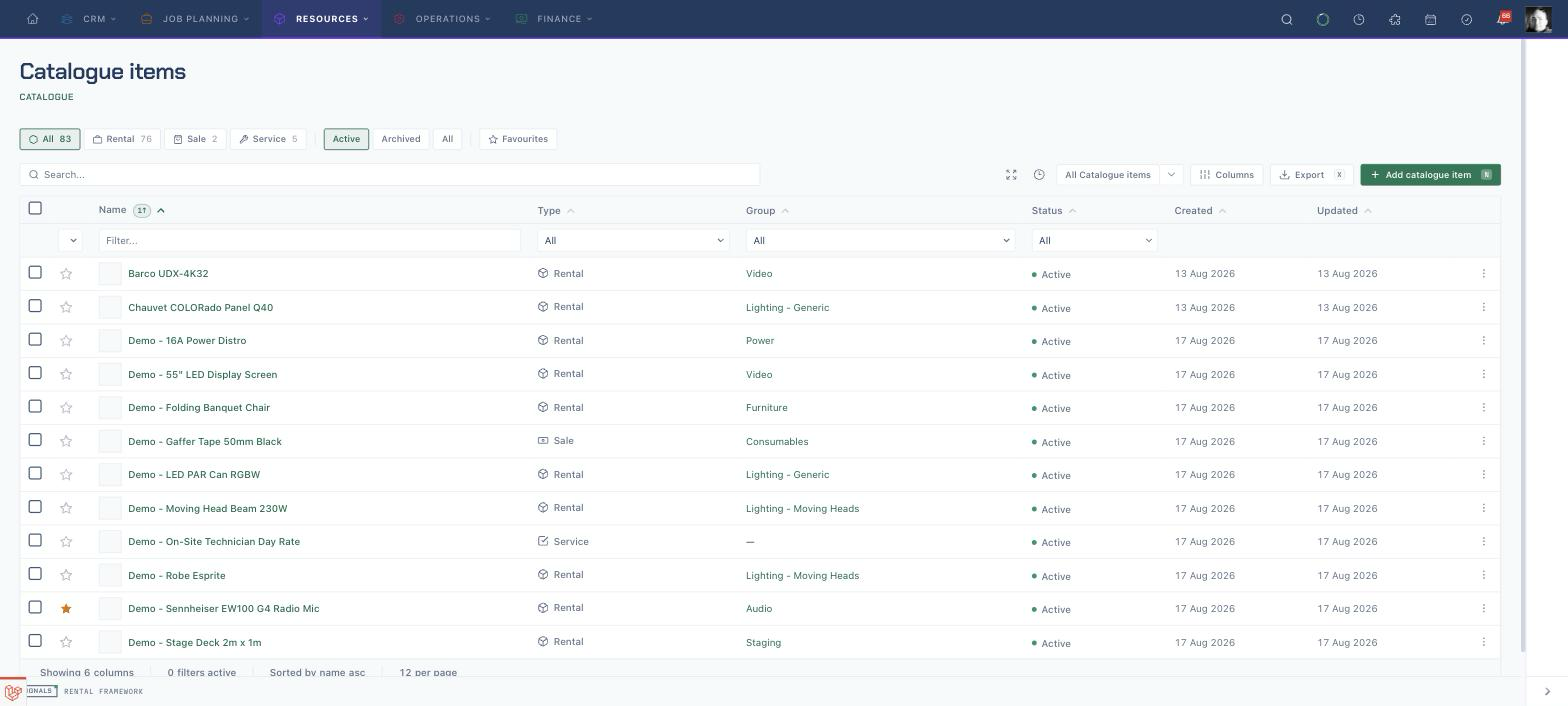Open row actions for Demo - Gaffer Tape 50mm Black
The width and height of the screenshot is (1568, 706).
click(x=1483, y=441)
